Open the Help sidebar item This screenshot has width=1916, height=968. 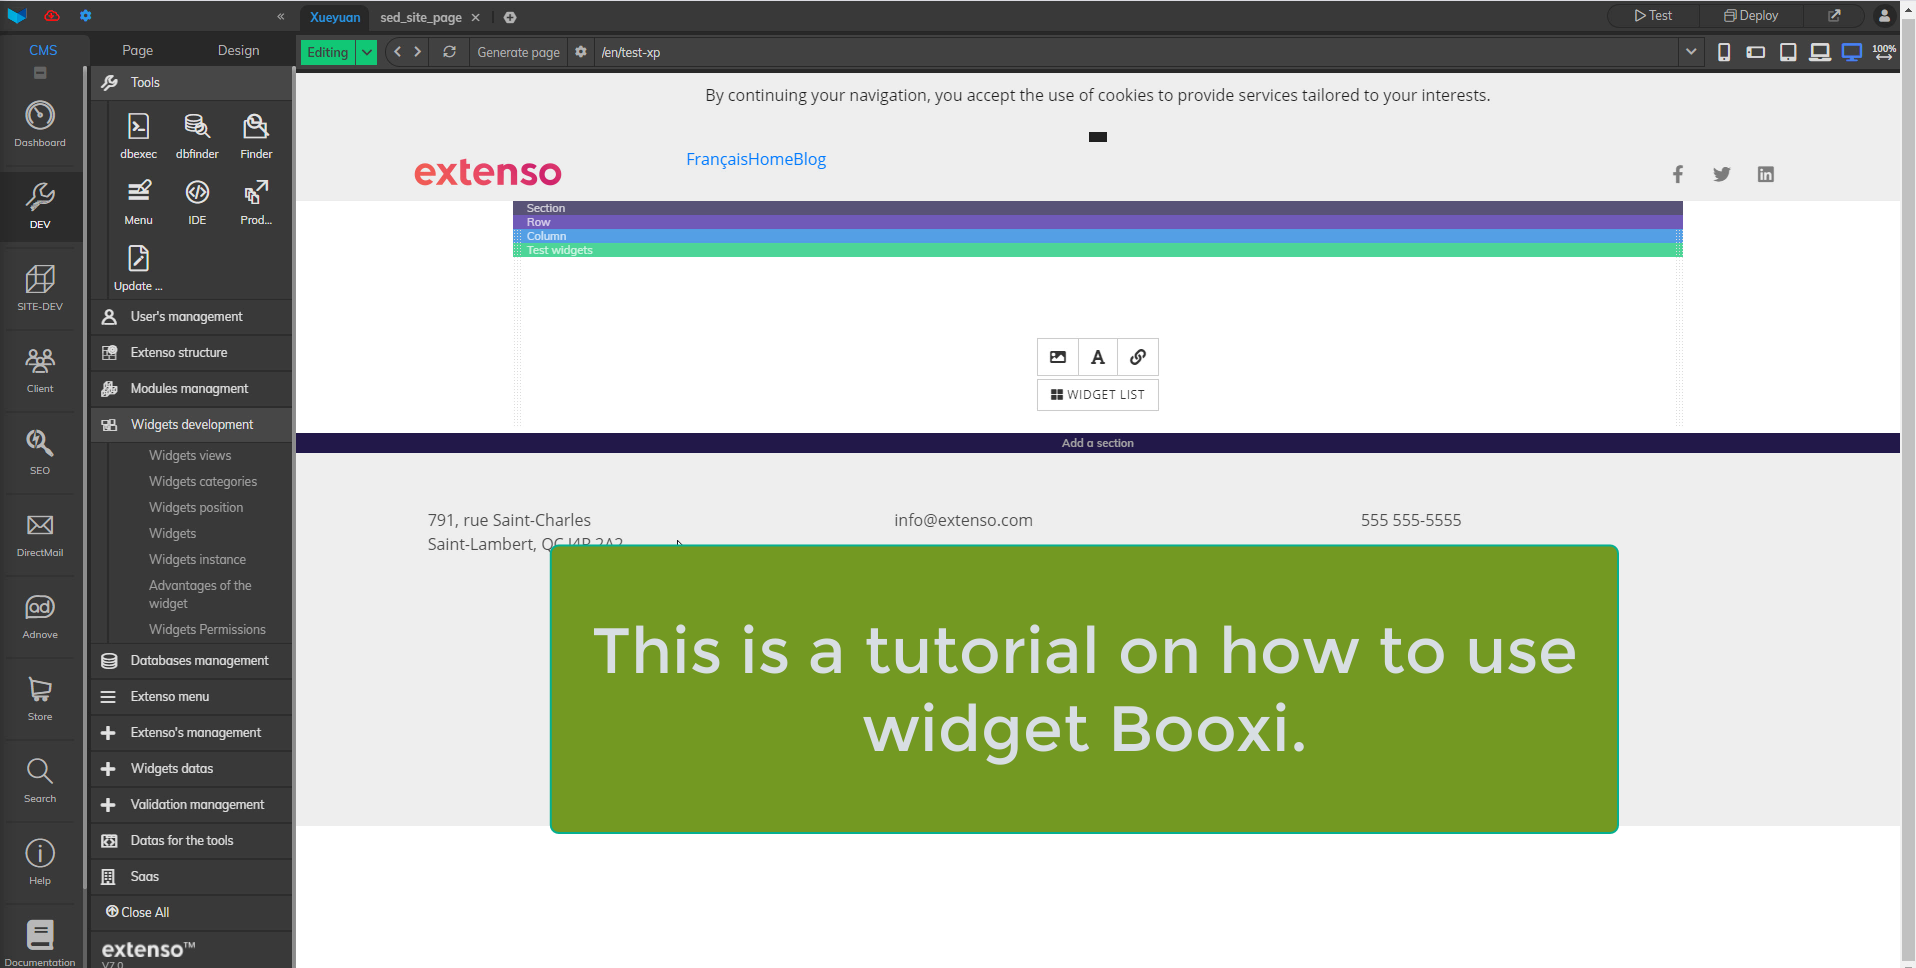click(40, 862)
